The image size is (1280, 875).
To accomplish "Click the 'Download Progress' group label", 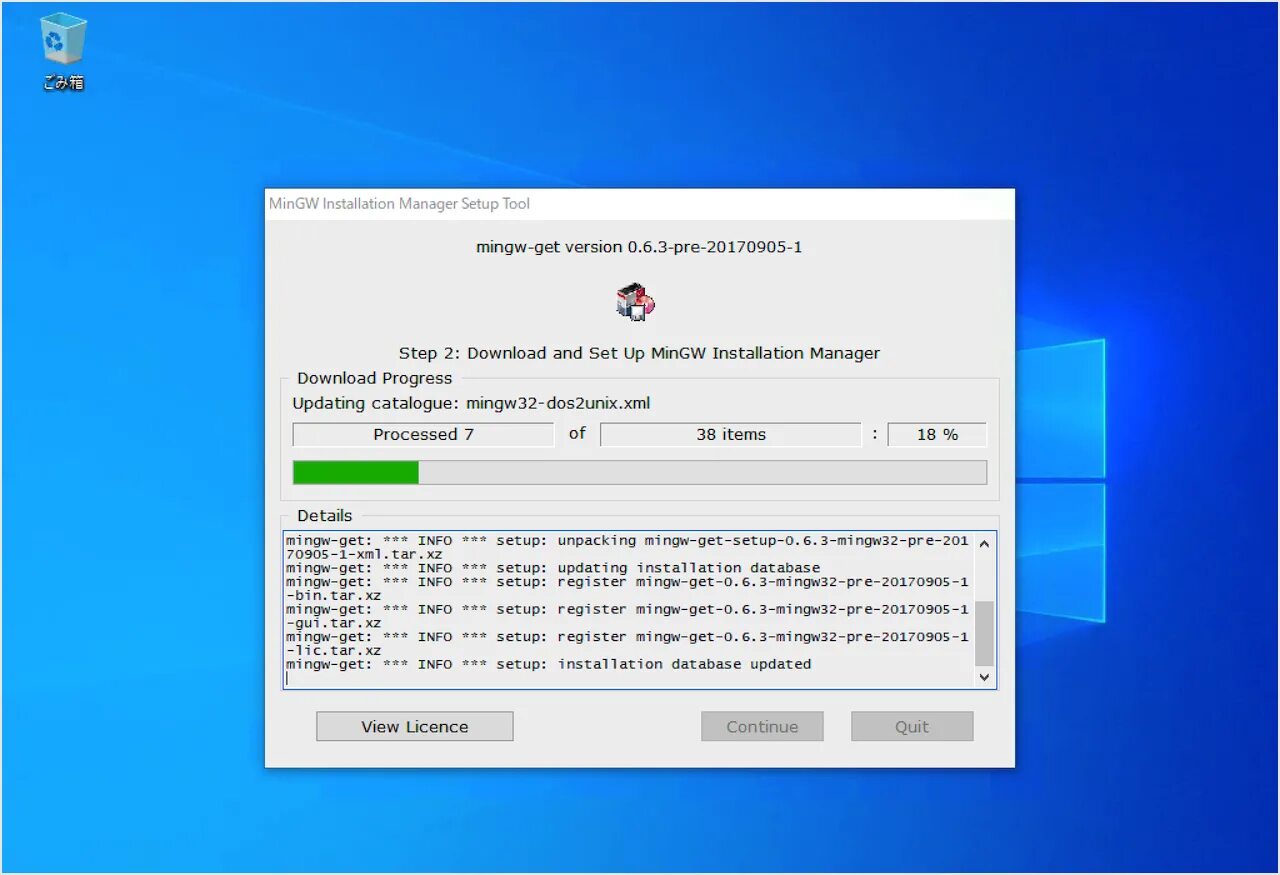I will tap(374, 378).
